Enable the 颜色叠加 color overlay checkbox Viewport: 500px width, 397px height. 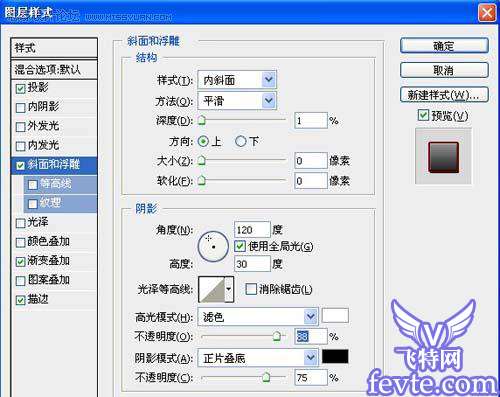pos(21,242)
